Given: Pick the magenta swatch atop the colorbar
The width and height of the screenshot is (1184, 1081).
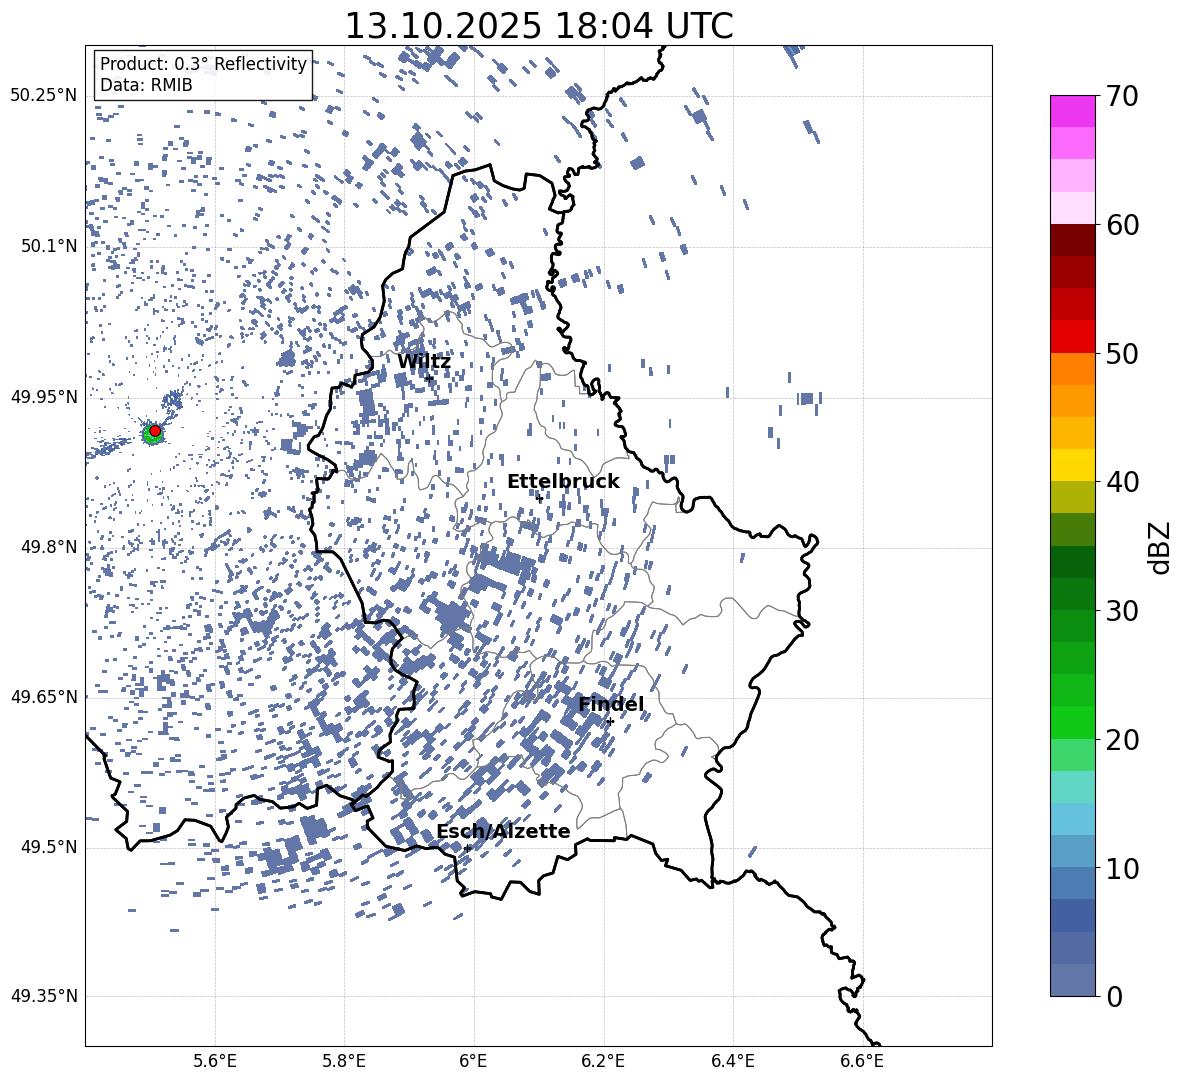Looking at the screenshot, I should tap(1072, 111).
